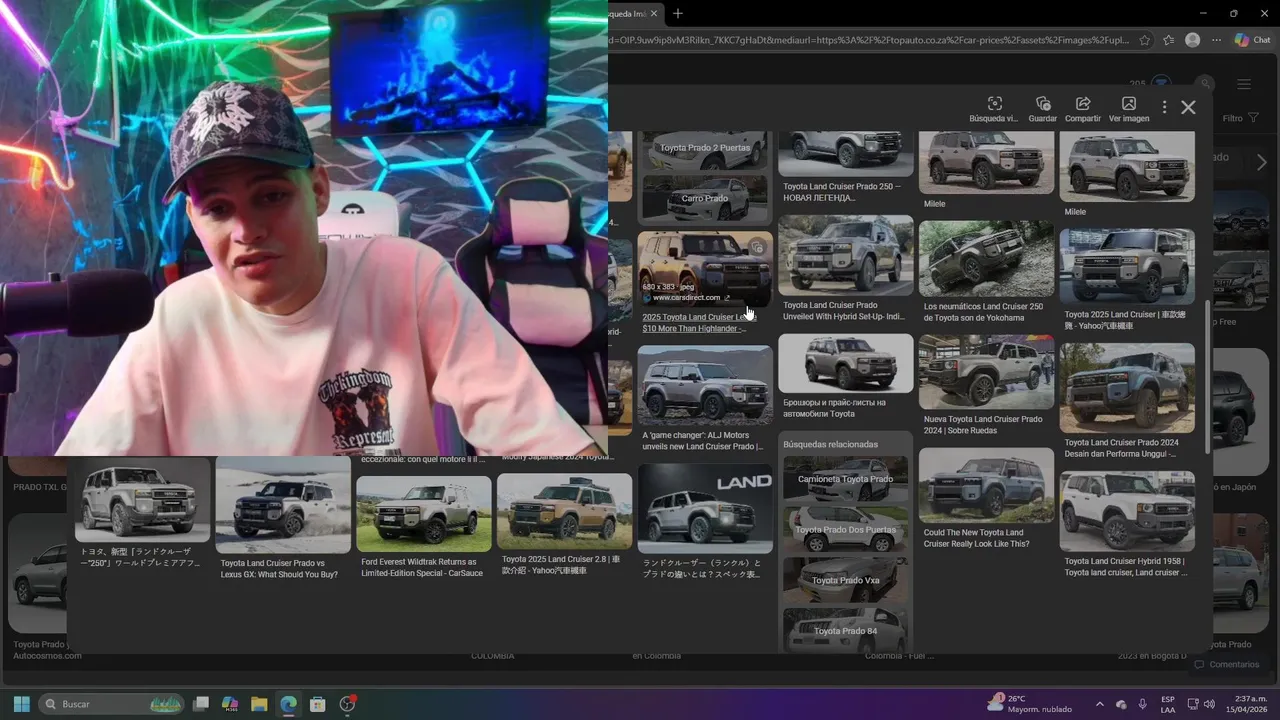Open the Compartir share option
The width and height of the screenshot is (1280, 720).
pyautogui.click(x=1082, y=110)
